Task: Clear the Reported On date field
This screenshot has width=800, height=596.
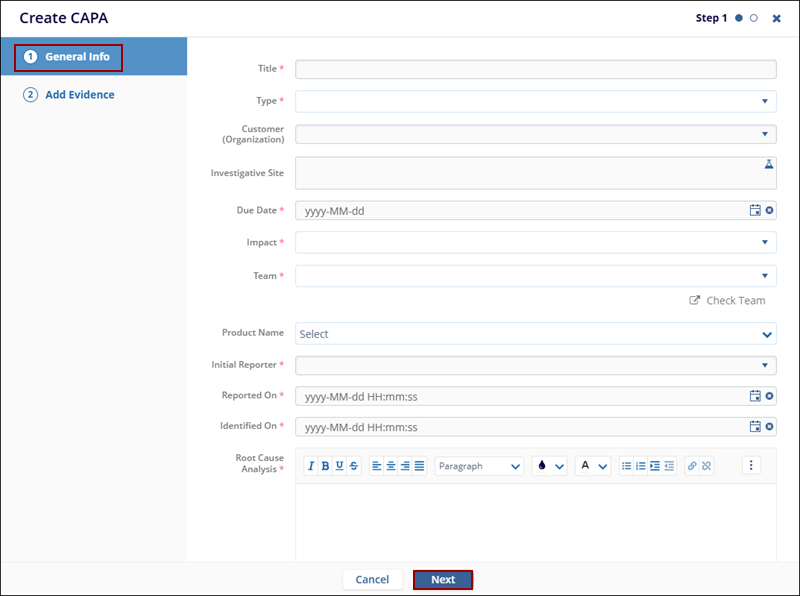Action: click(x=769, y=396)
